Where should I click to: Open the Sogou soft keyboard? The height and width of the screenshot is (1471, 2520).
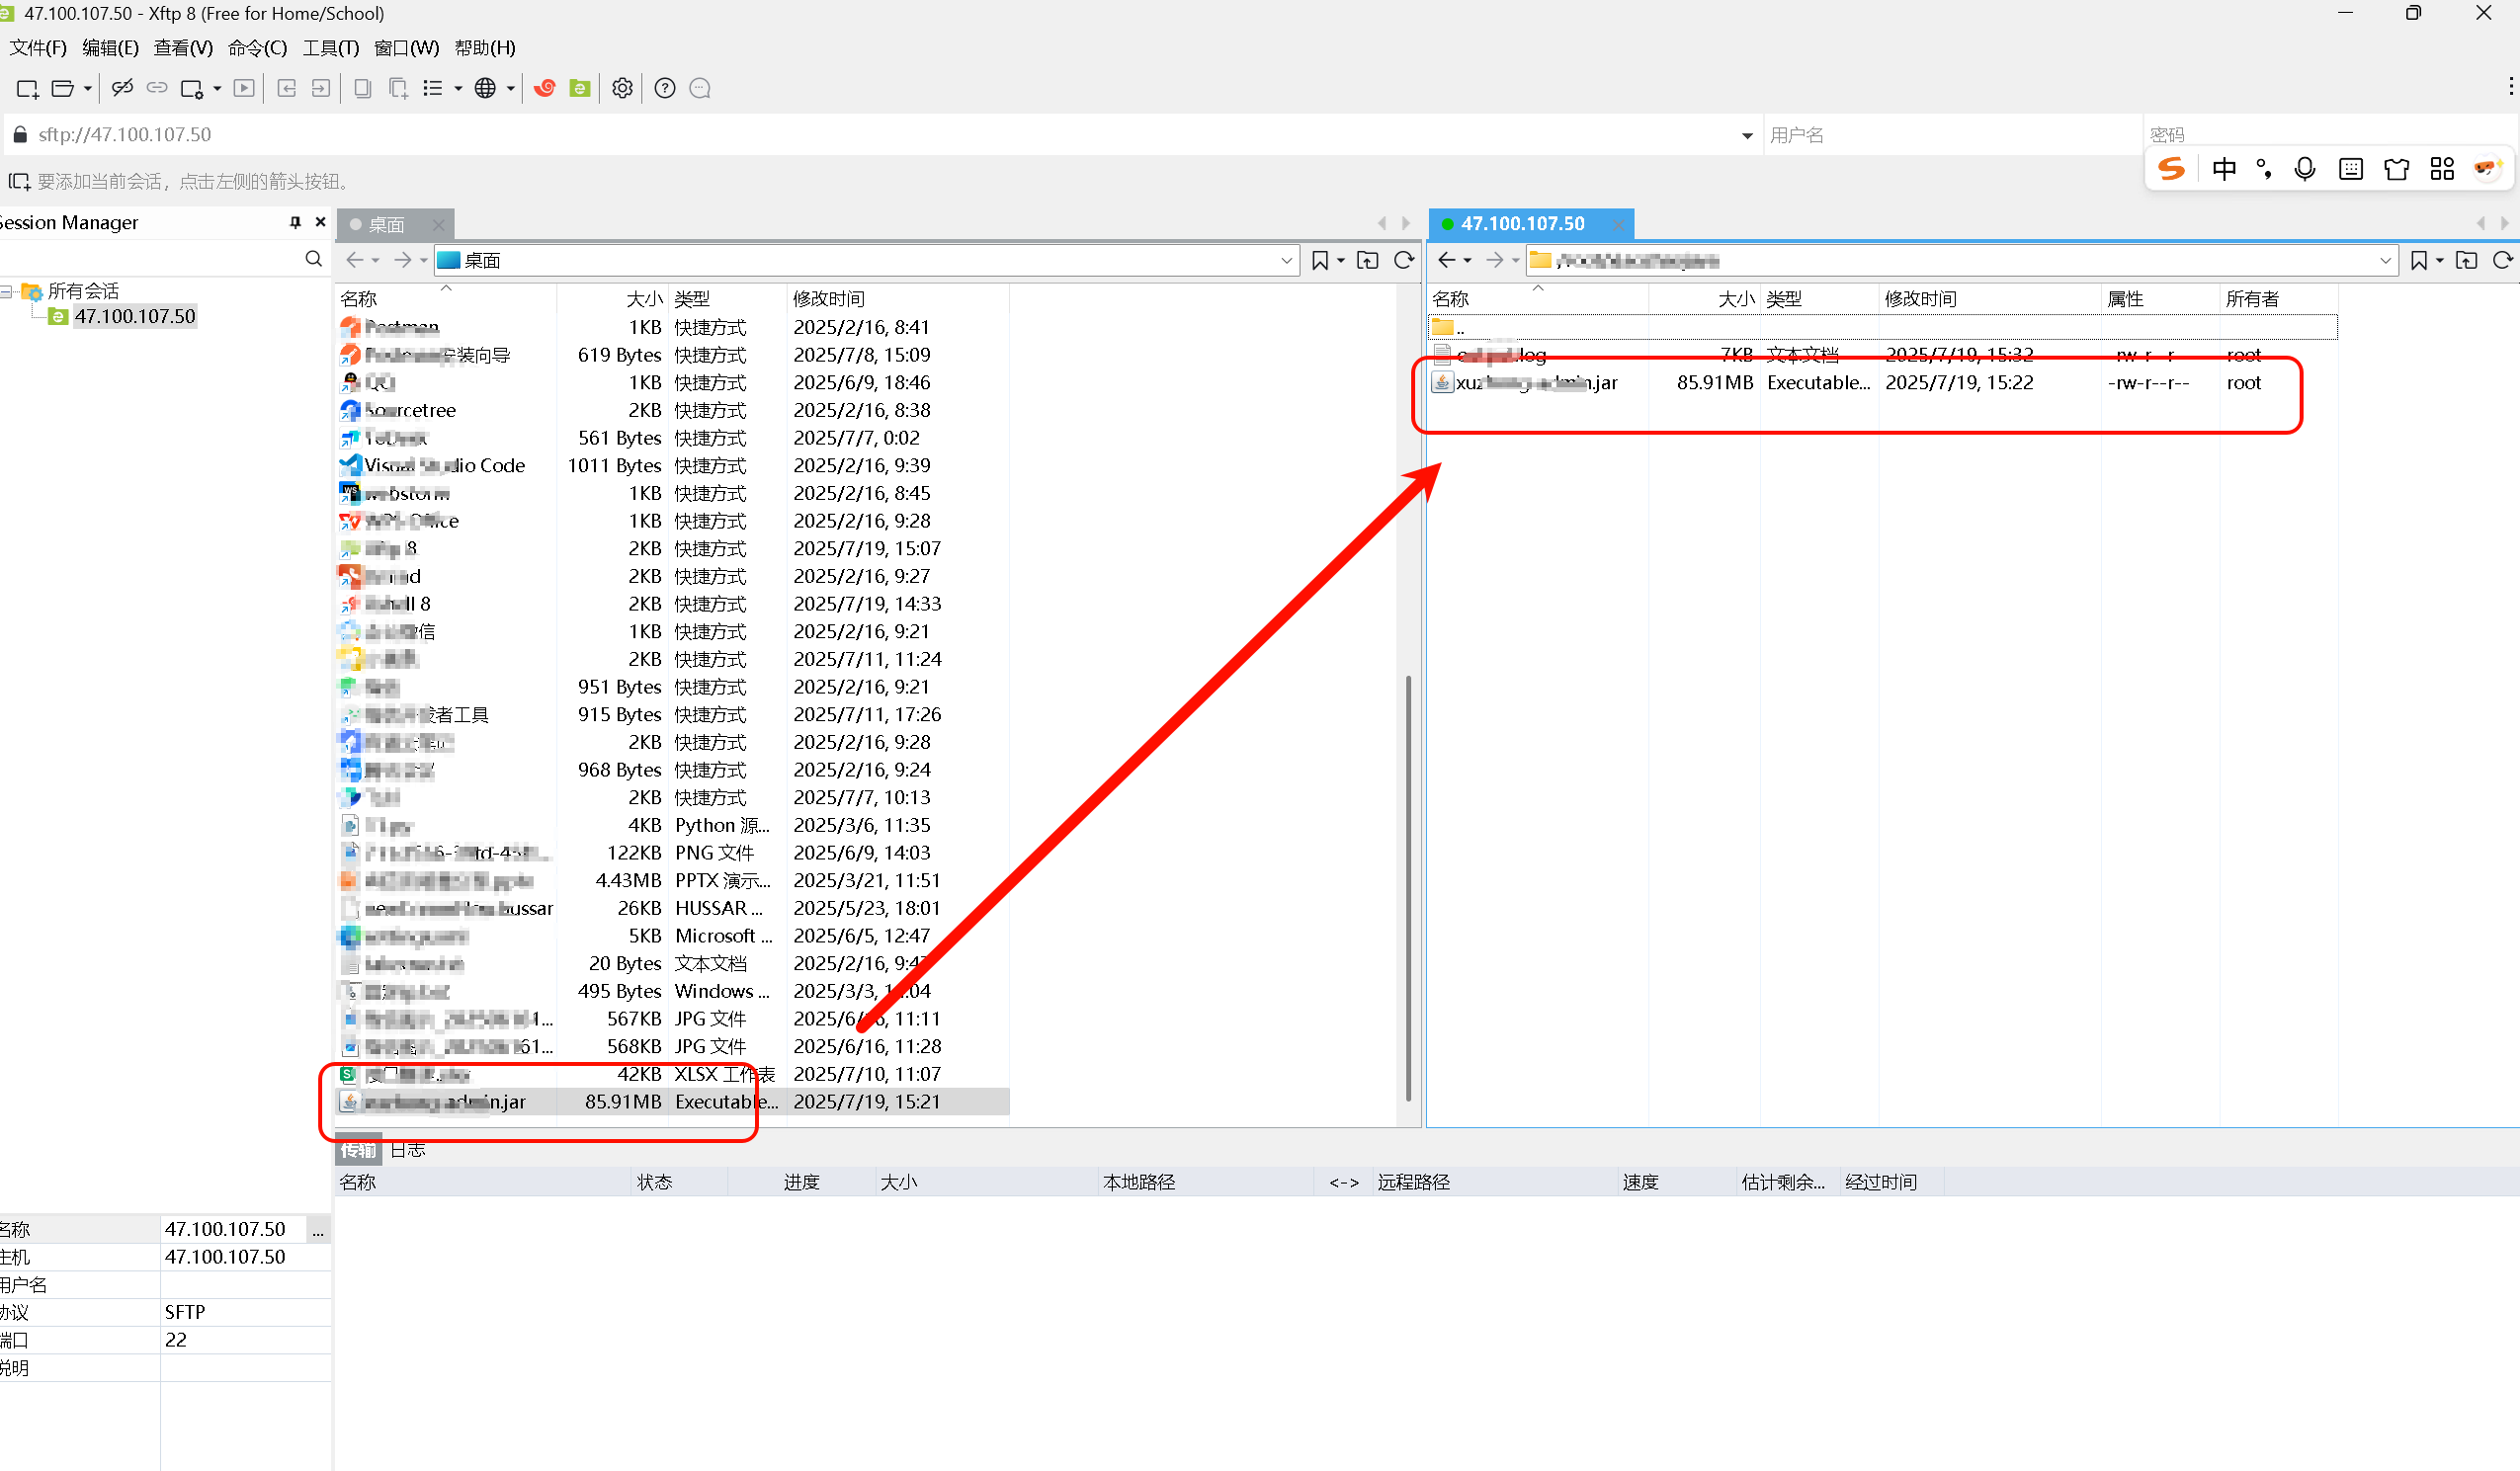[2350, 168]
